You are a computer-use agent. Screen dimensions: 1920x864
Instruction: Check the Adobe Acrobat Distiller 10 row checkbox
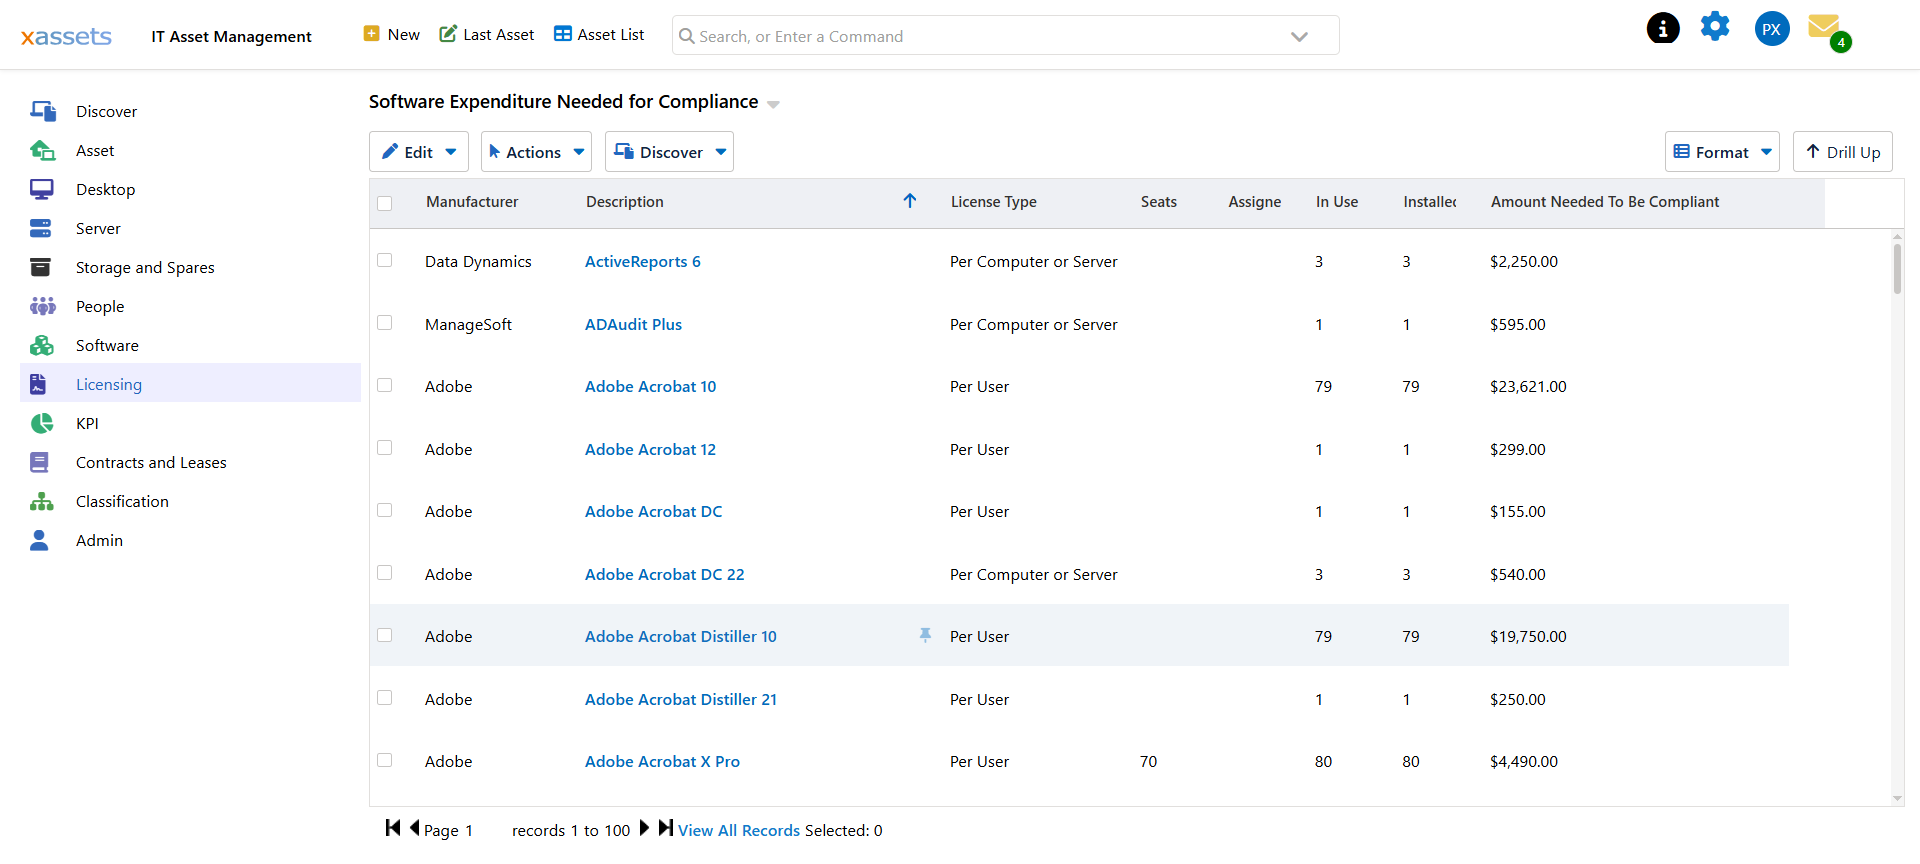(385, 635)
